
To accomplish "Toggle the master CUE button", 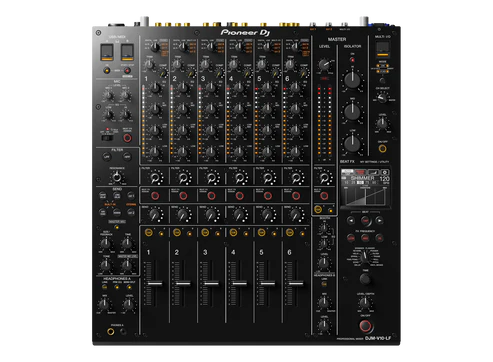I will pyautogui.click(x=318, y=209).
